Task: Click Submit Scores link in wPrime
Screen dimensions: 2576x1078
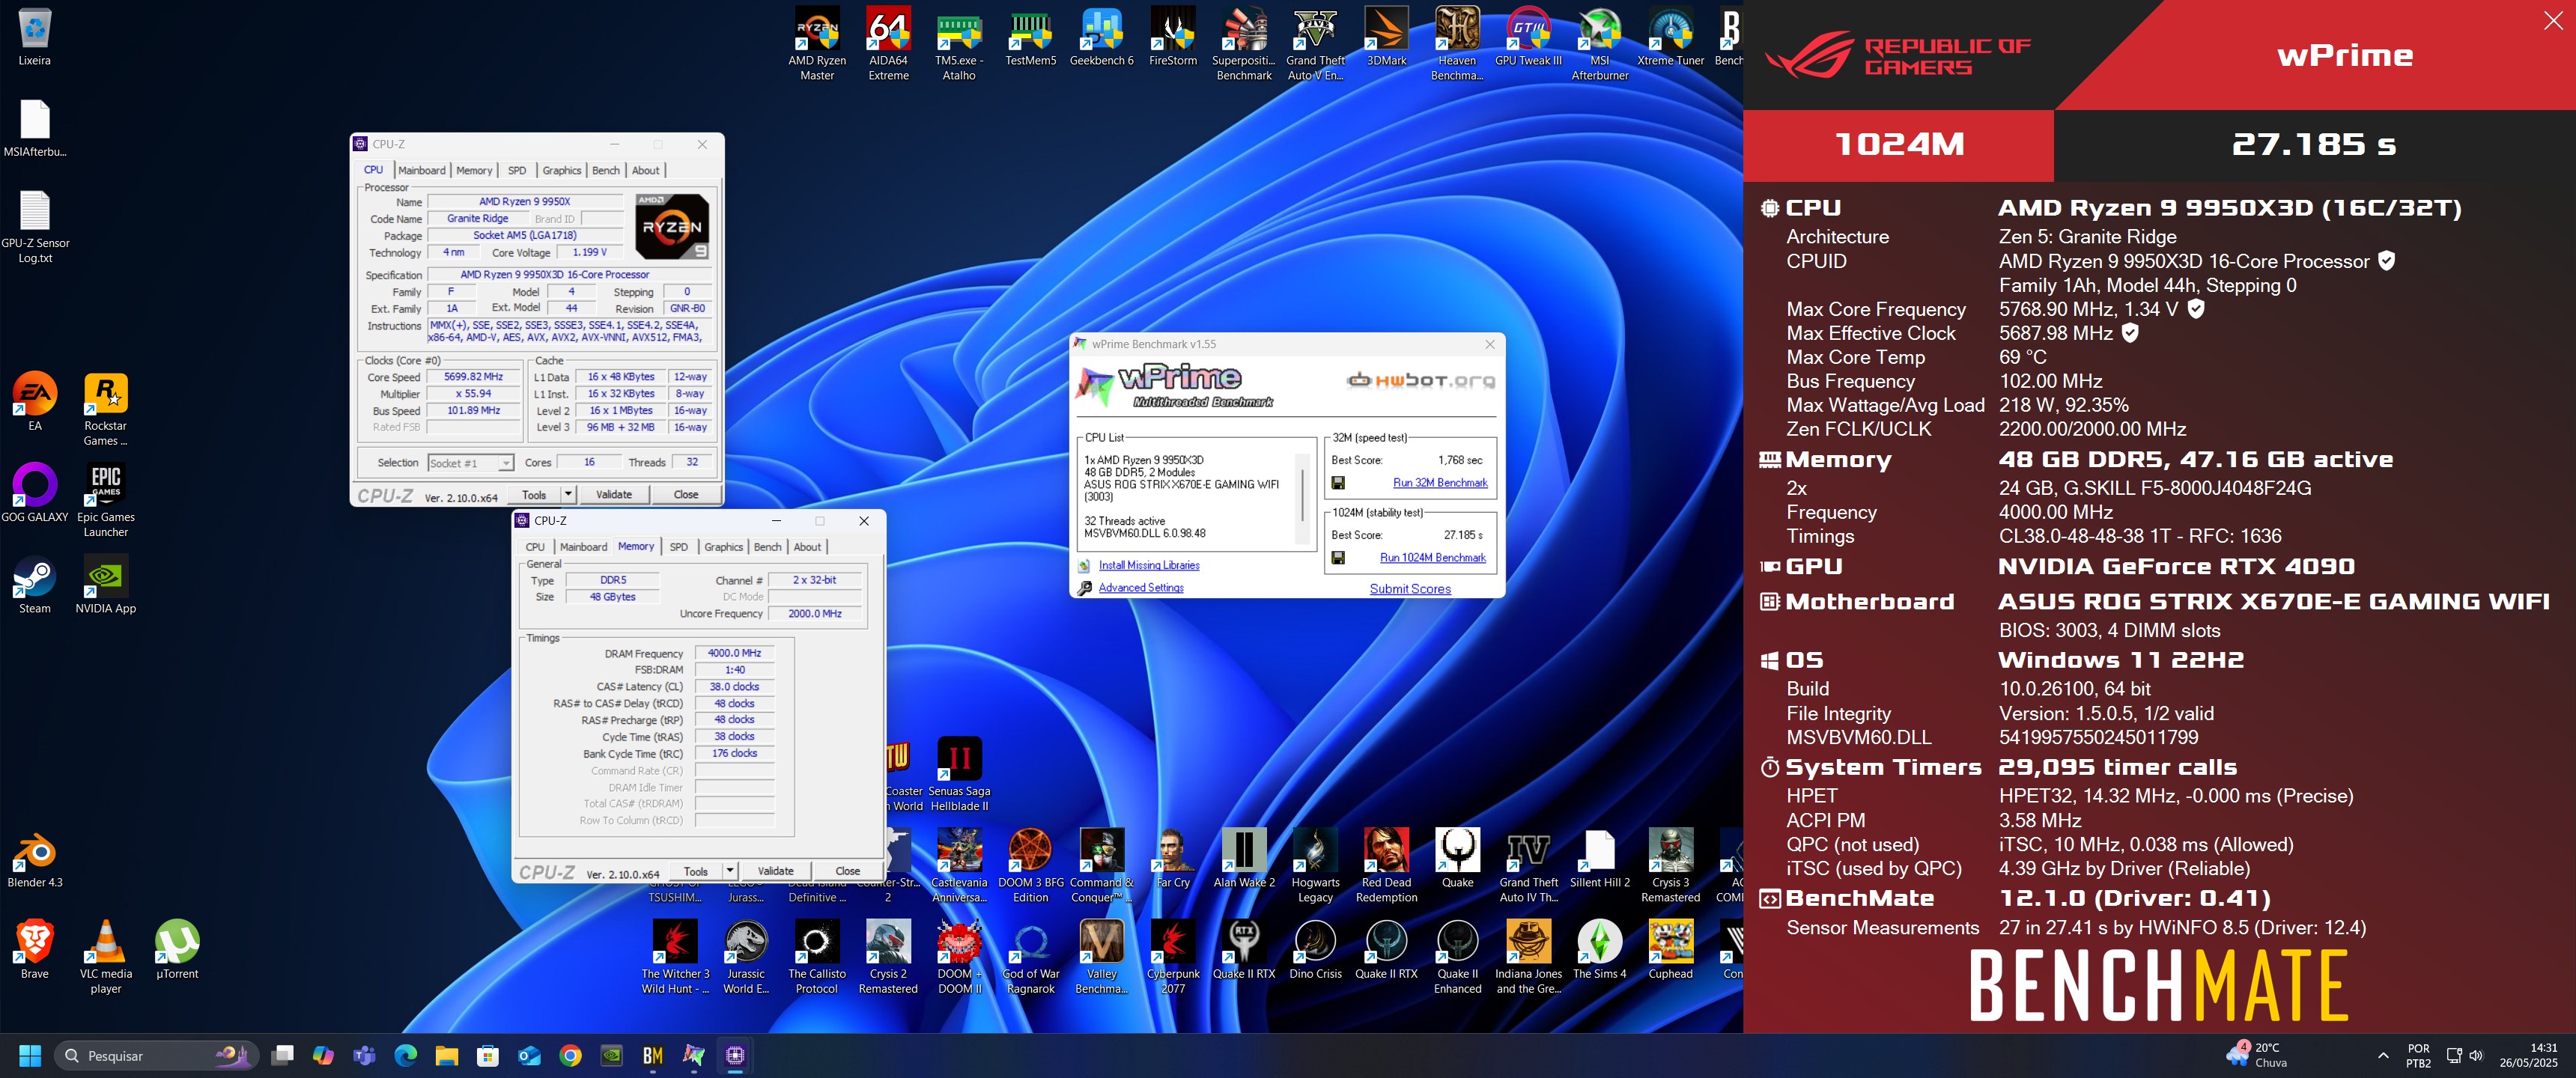Action: click(x=1410, y=589)
